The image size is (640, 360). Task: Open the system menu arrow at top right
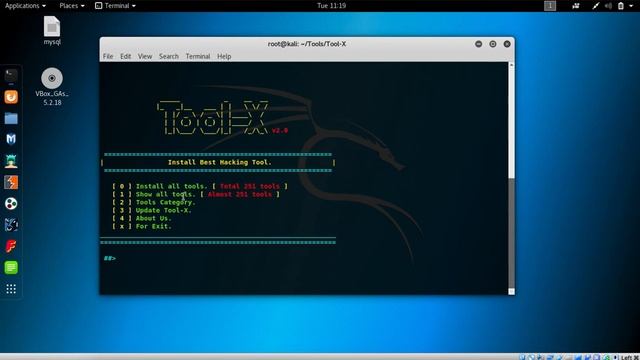pyautogui.click(x=631, y=6)
